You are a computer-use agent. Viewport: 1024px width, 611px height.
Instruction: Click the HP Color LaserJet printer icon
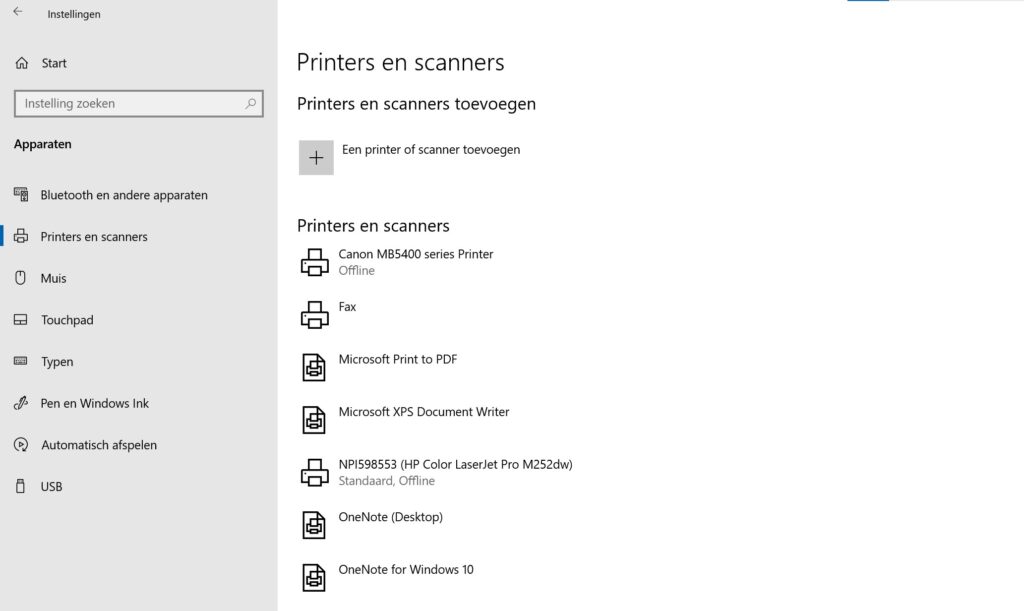coord(315,472)
